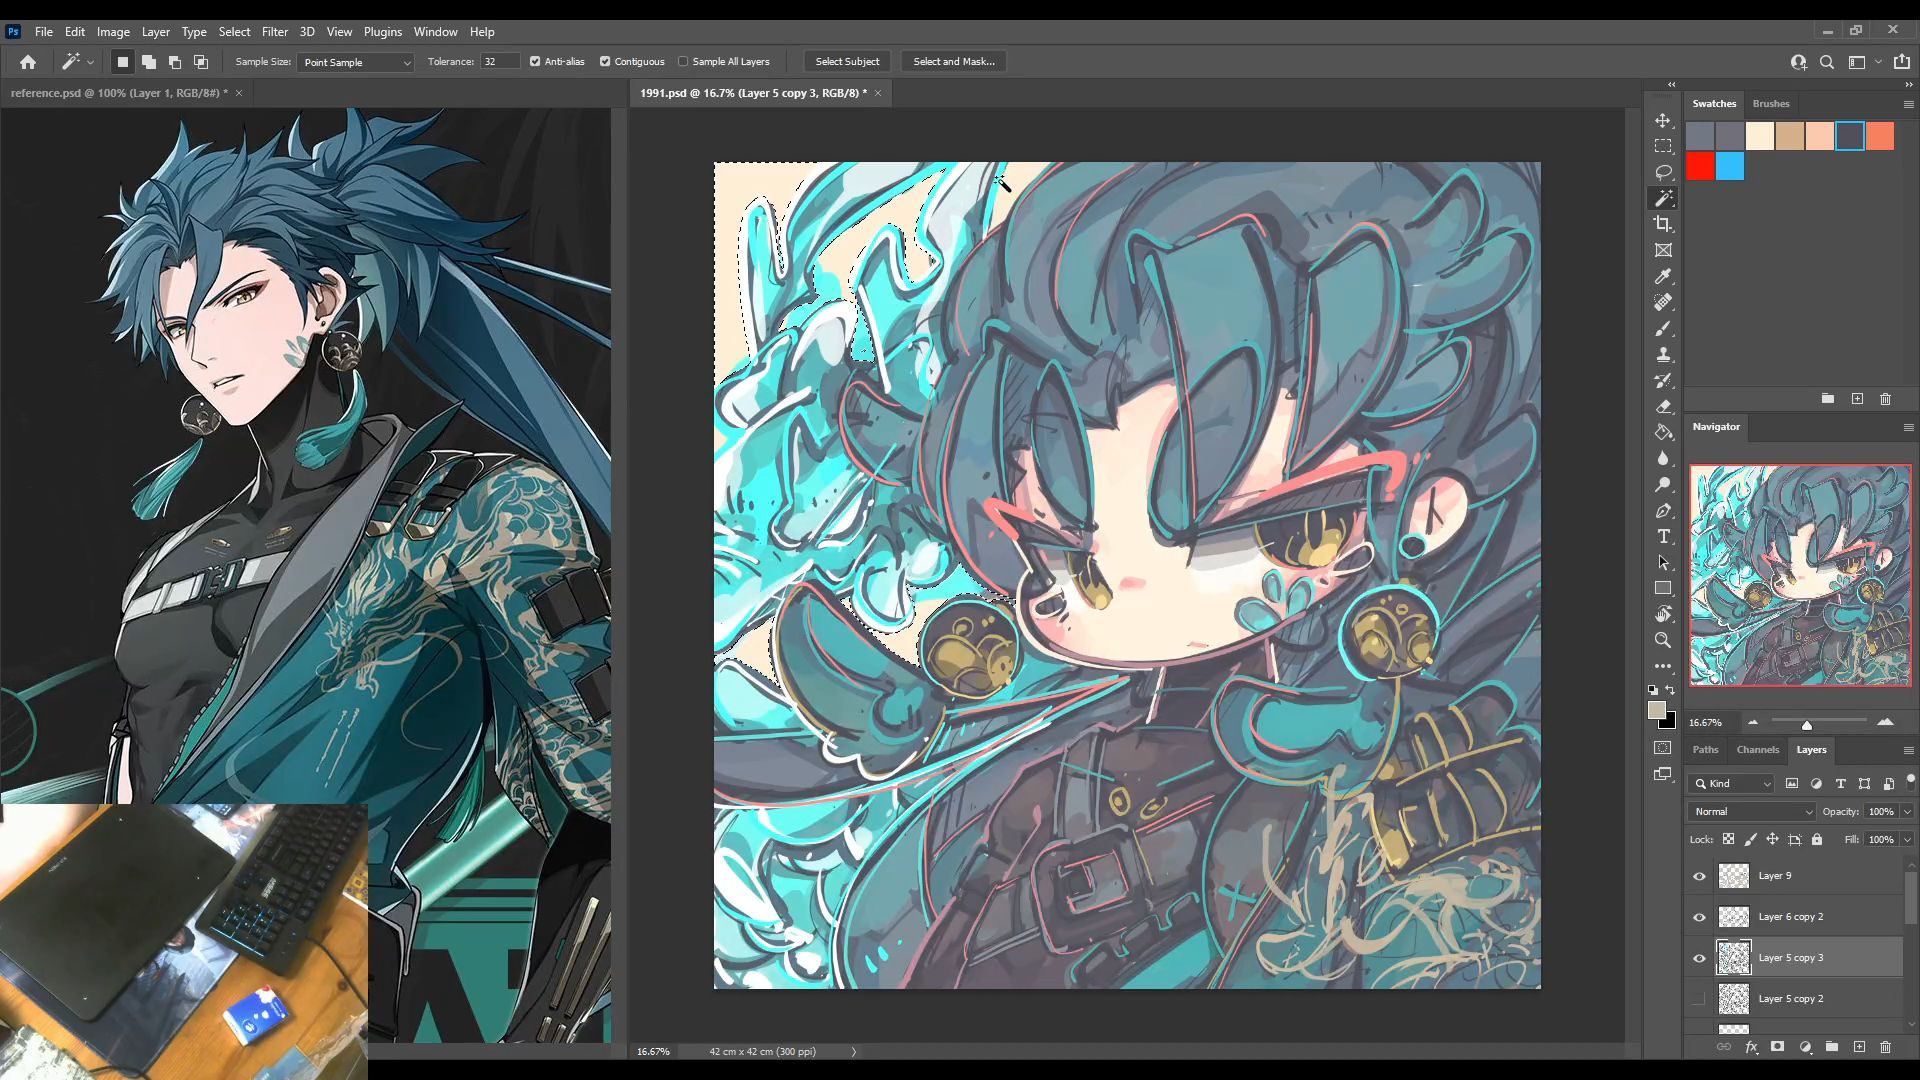The height and width of the screenshot is (1080, 1920).
Task: Click the Select and Mask button
Action: (x=954, y=62)
